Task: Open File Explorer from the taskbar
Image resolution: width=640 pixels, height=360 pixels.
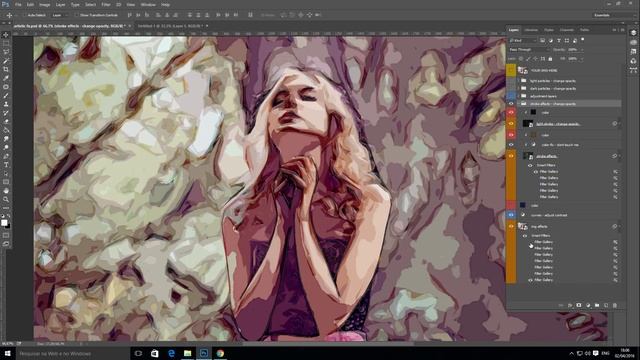Action: coord(187,353)
